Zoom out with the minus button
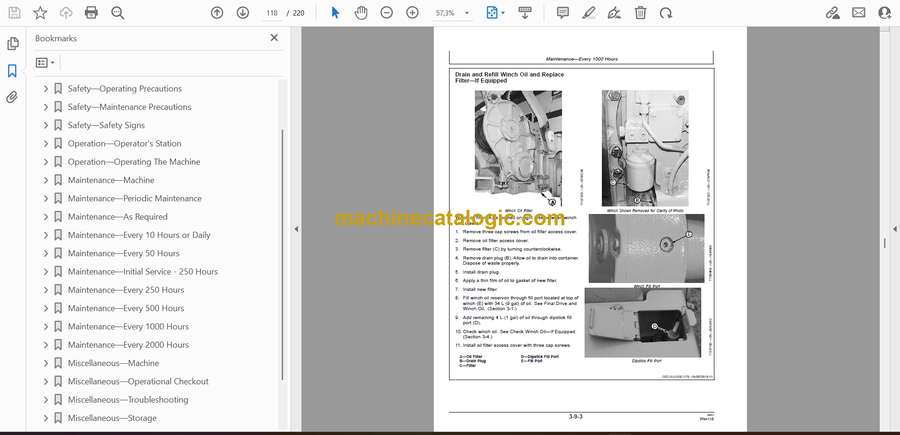The height and width of the screenshot is (435, 900). click(387, 13)
